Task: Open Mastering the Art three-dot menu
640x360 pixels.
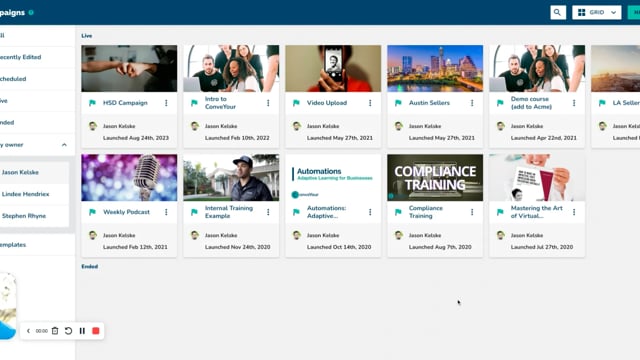Action: click(574, 212)
